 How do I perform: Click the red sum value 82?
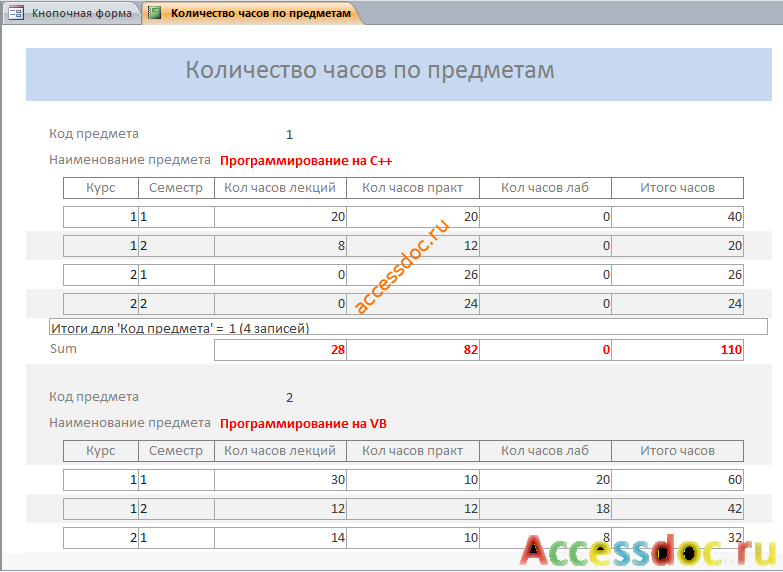[412, 350]
